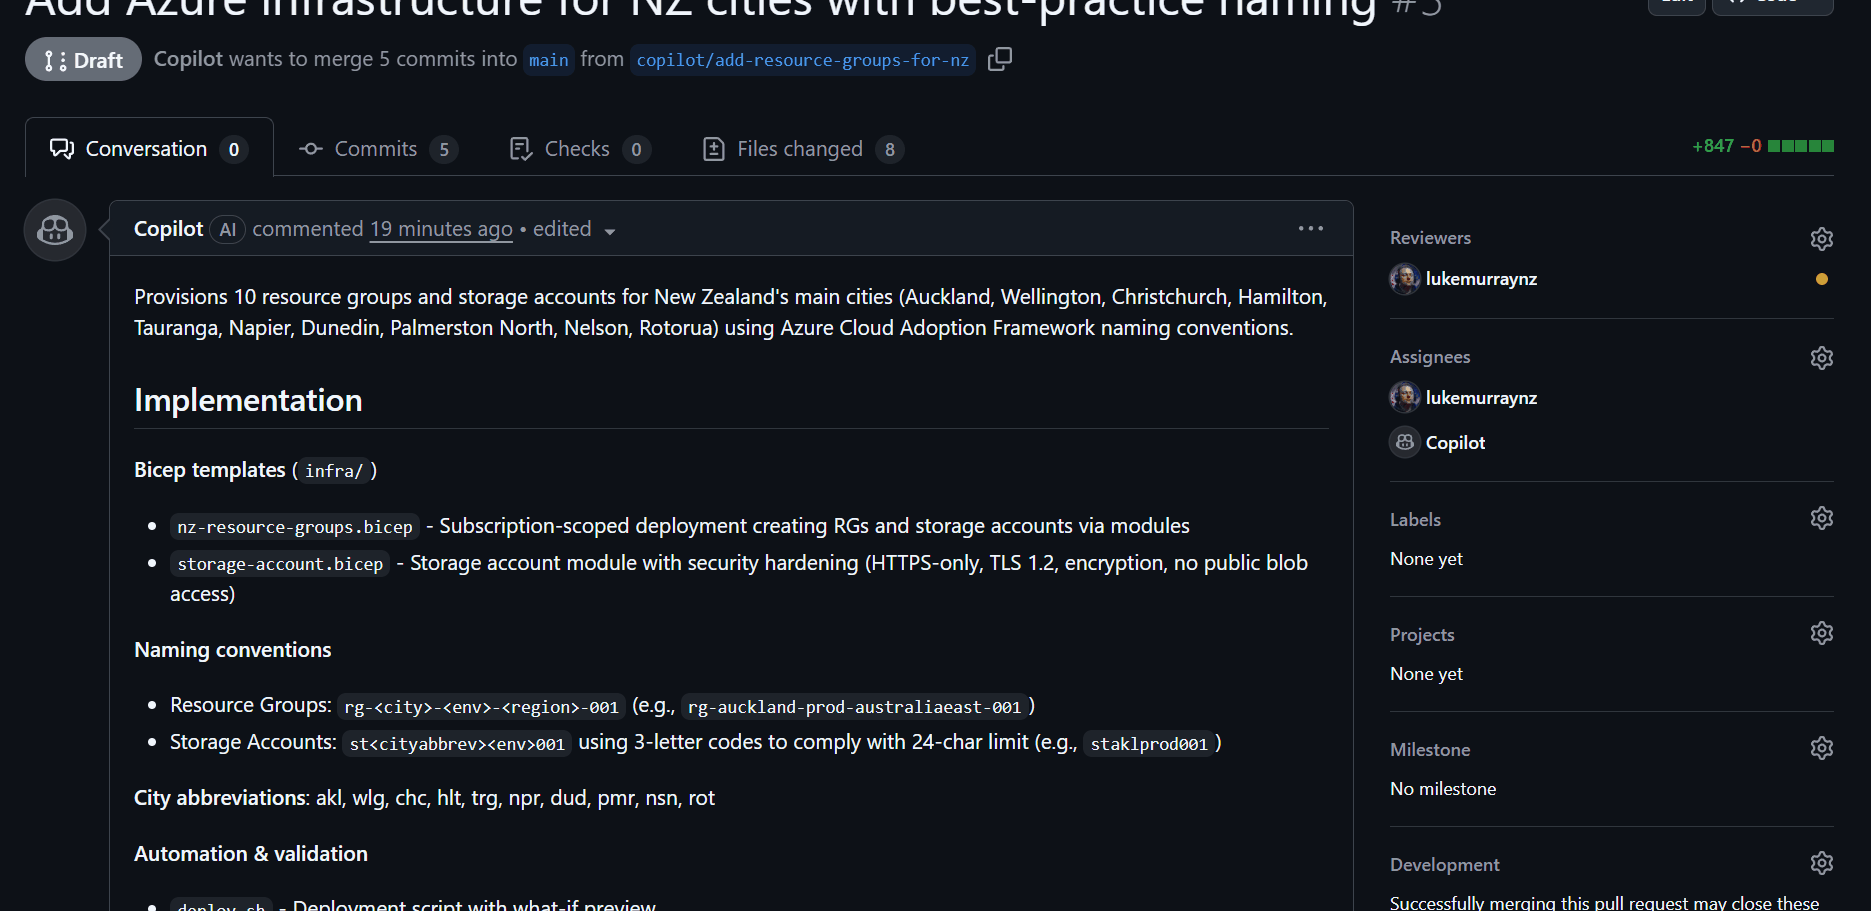Viewport: 1871px width, 911px height.
Task: Click the pending review yellow dot
Action: tap(1822, 281)
